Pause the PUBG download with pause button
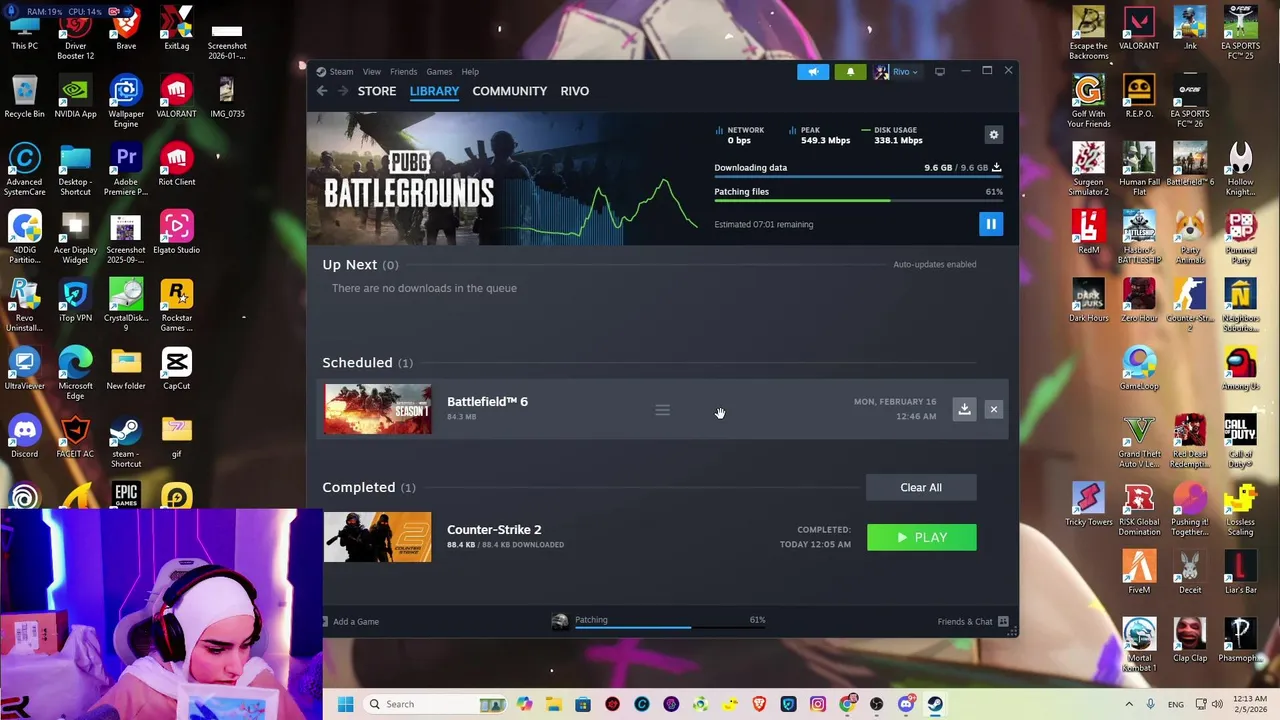Image resolution: width=1280 pixels, height=720 pixels. click(x=990, y=224)
